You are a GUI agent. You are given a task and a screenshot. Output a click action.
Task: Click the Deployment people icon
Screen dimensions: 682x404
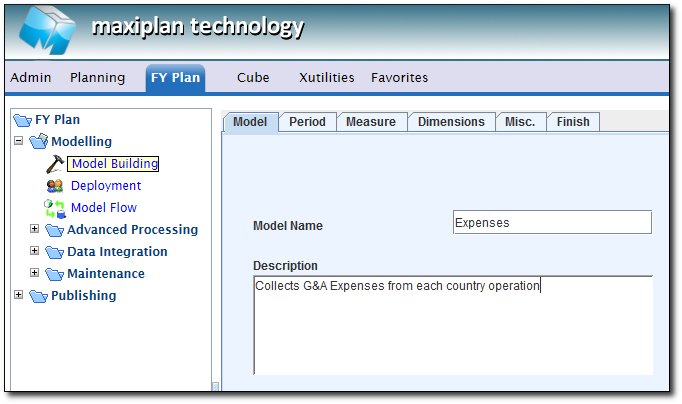(x=55, y=186)
